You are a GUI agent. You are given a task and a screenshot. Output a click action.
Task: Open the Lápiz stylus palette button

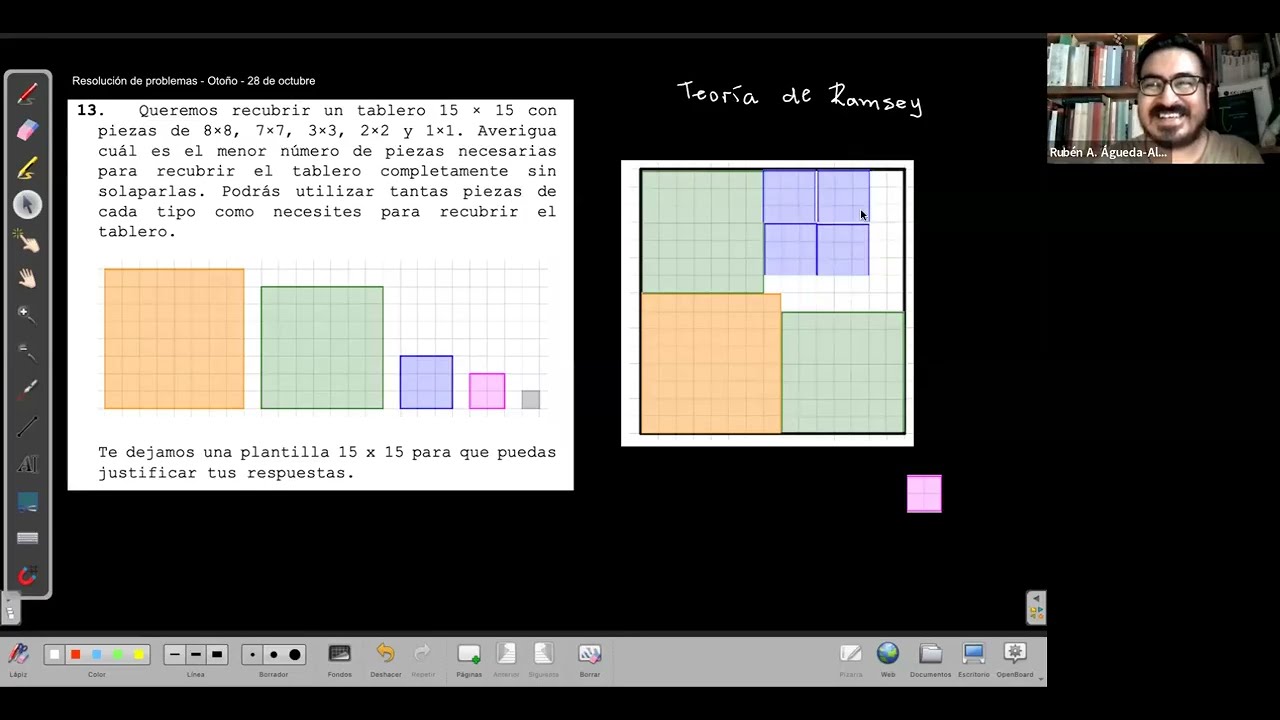point(18,659)
